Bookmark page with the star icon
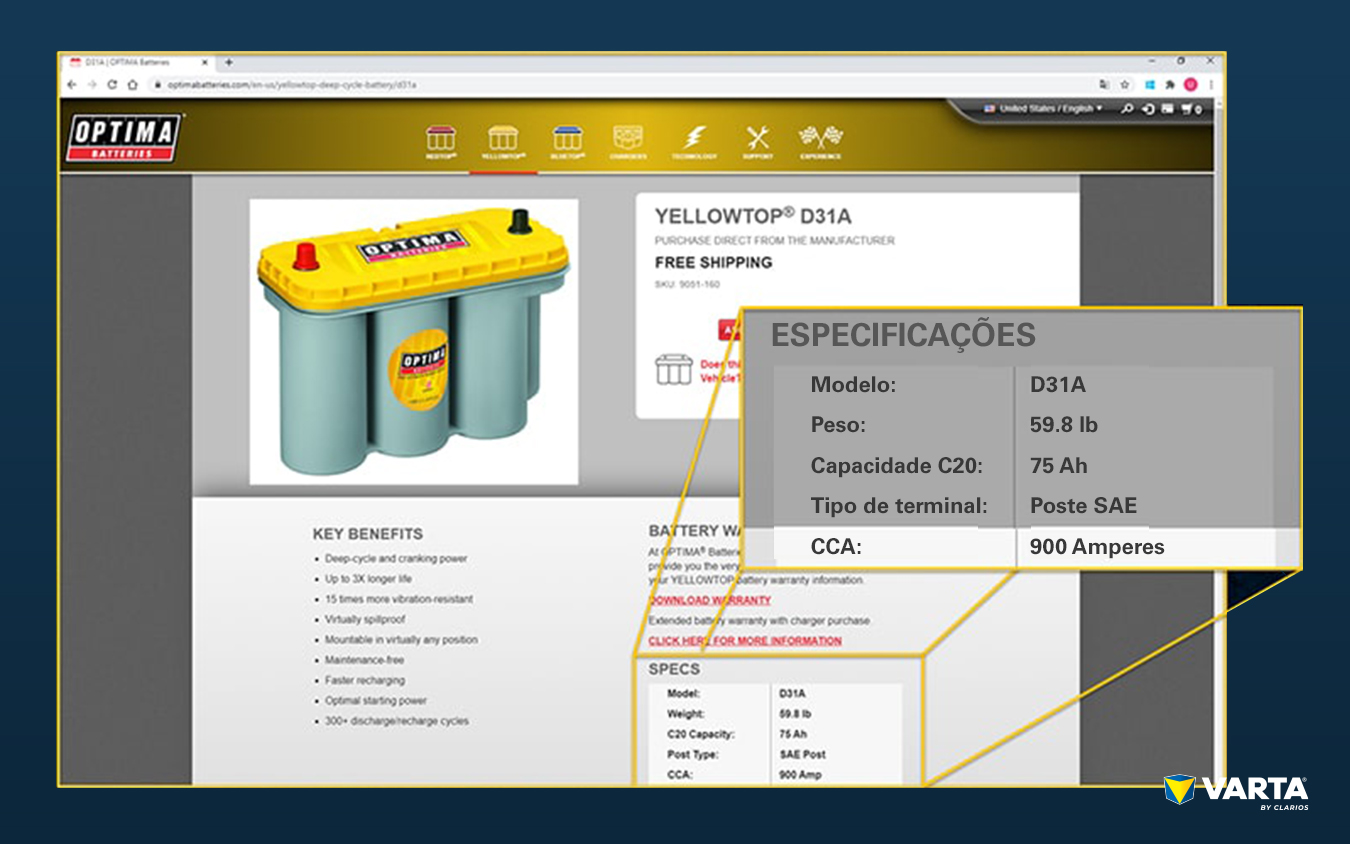Image resolution: width=1350 pixels, height=844 pixels. point(1125,85)
